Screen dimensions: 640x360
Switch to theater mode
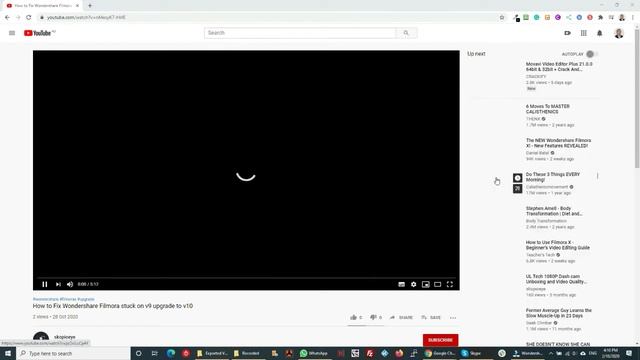[x=438, y=284]
